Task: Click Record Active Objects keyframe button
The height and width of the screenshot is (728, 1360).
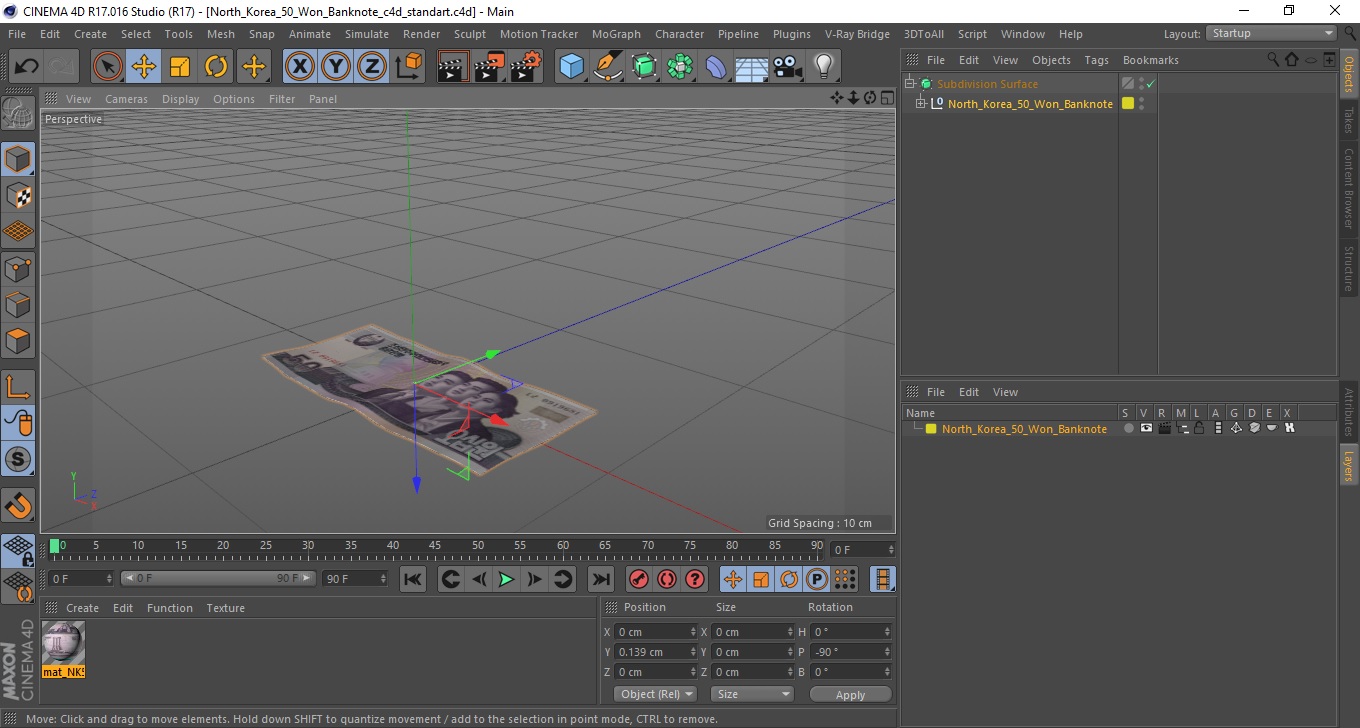Action: point(638,579)
